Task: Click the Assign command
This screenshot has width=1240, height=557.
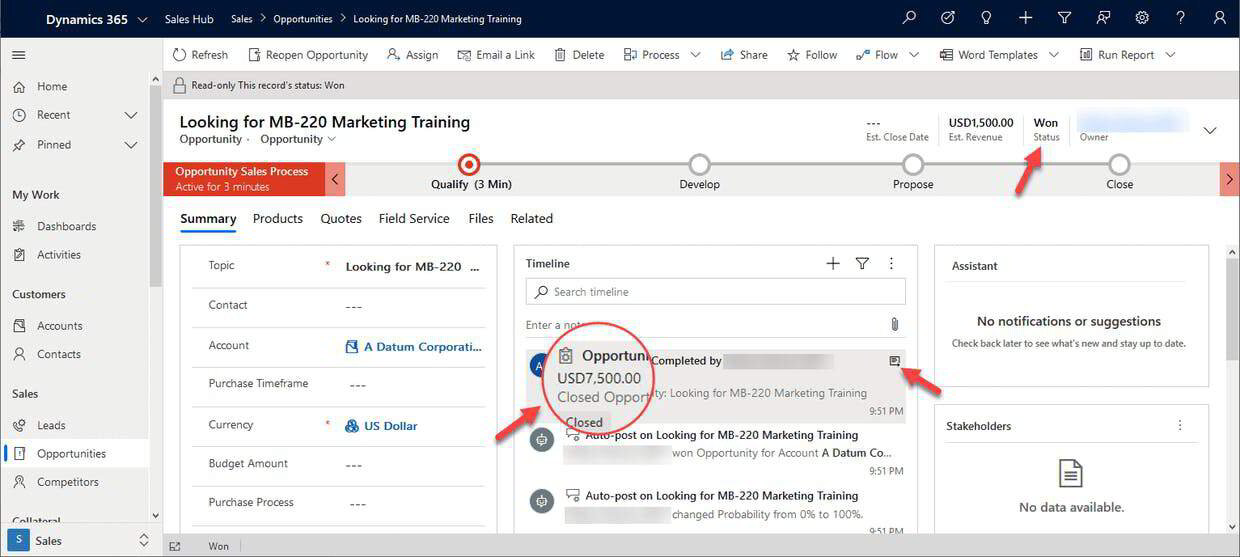Action: (412, 55)
